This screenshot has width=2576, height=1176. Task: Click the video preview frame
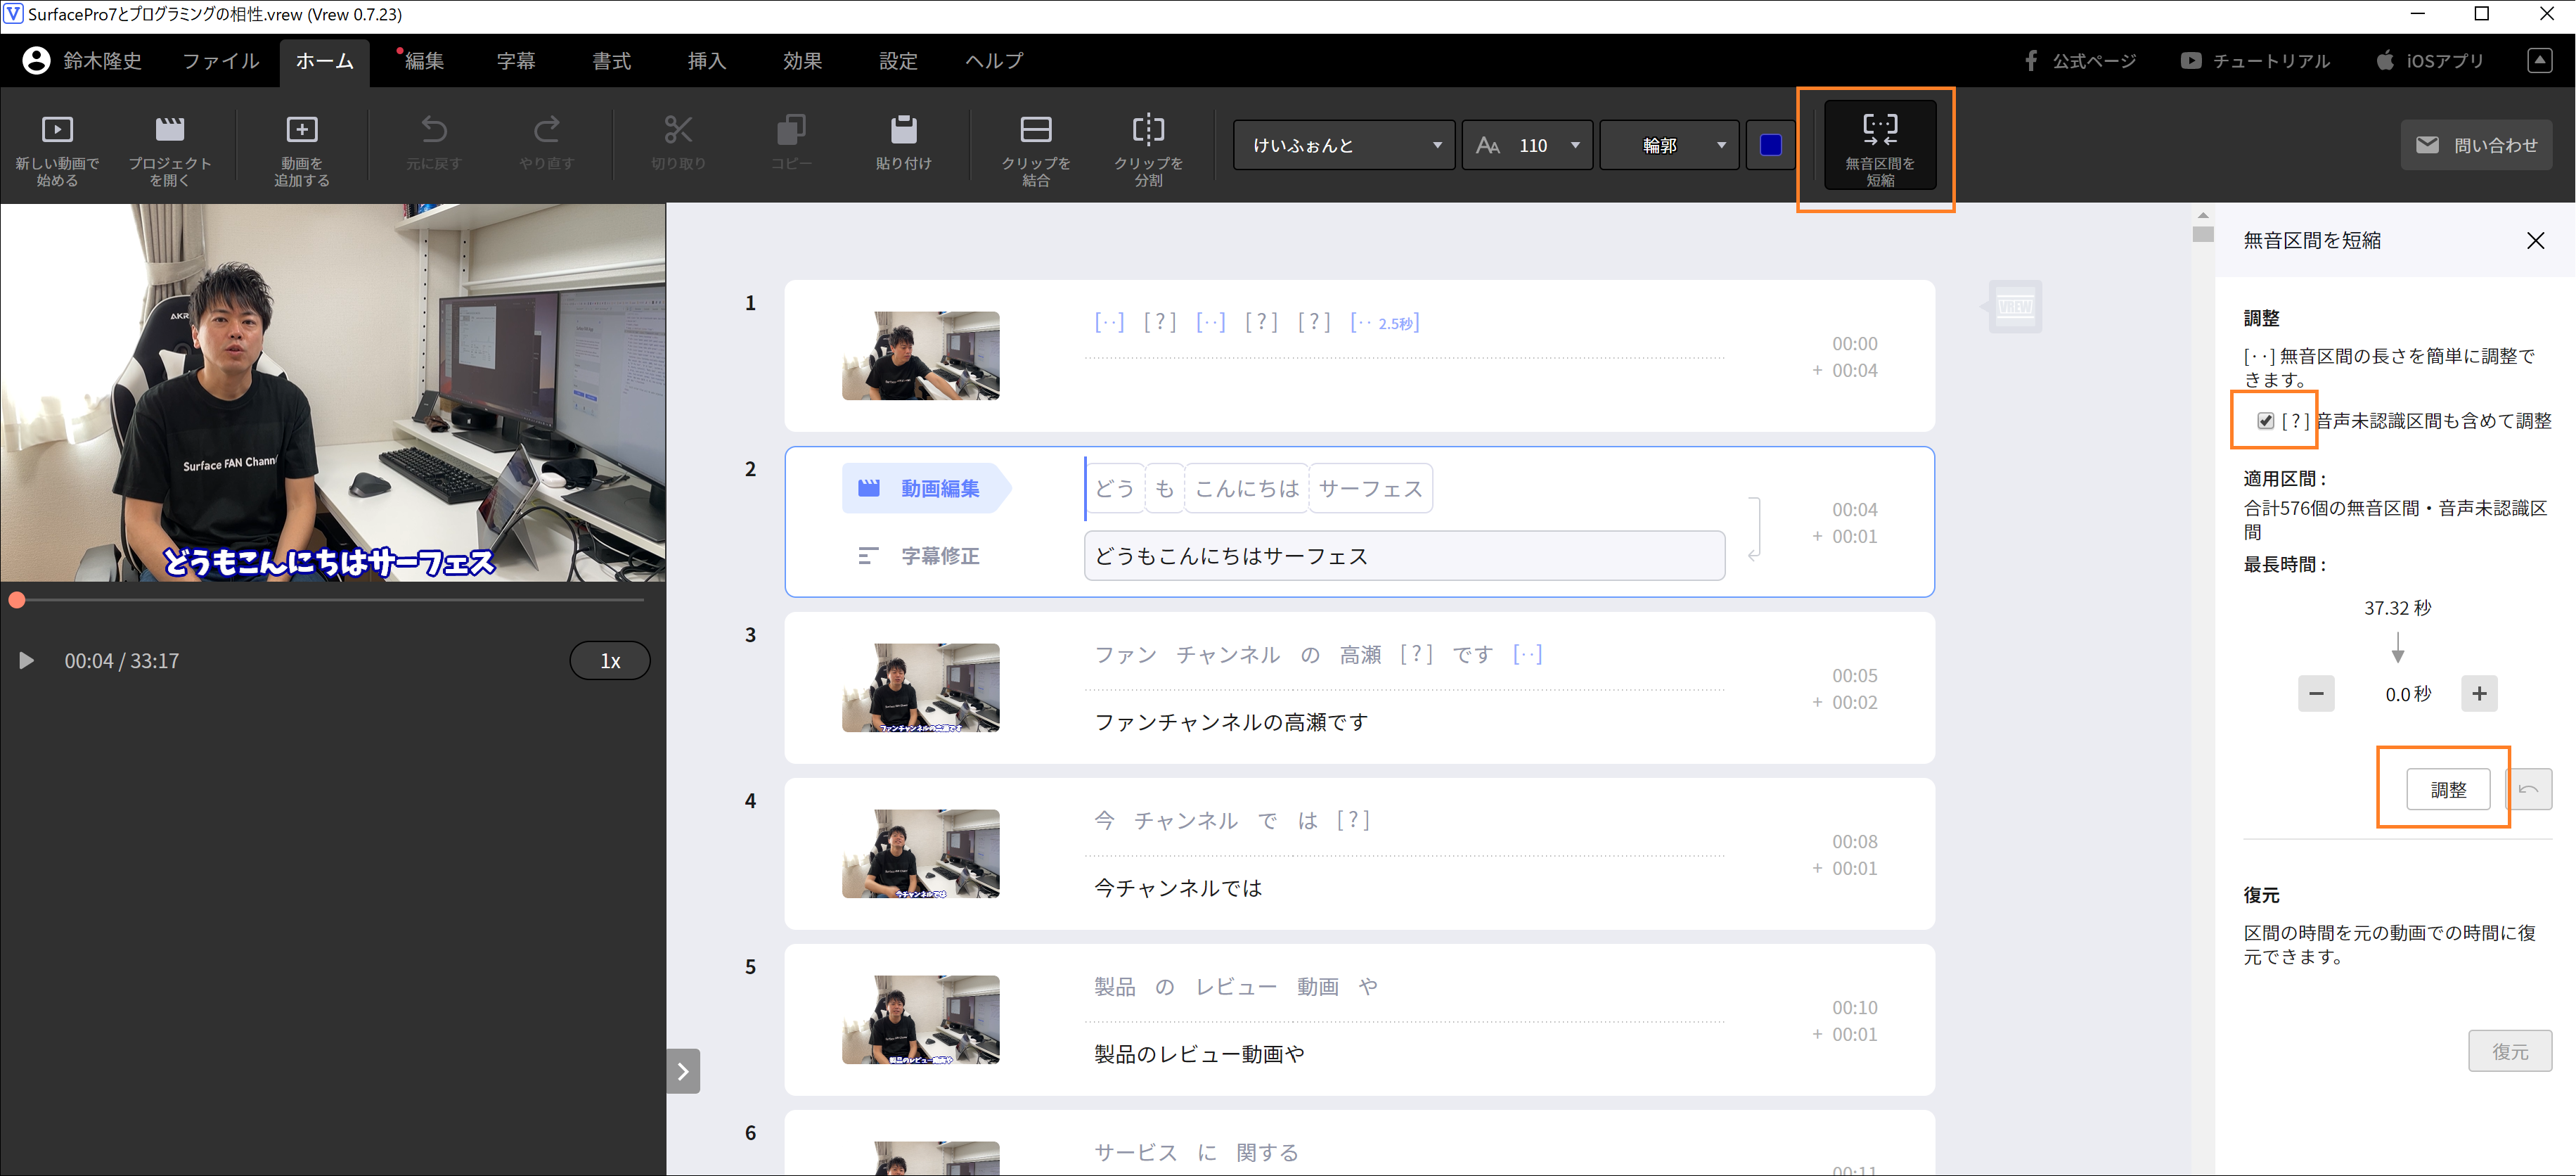[333, 393]
